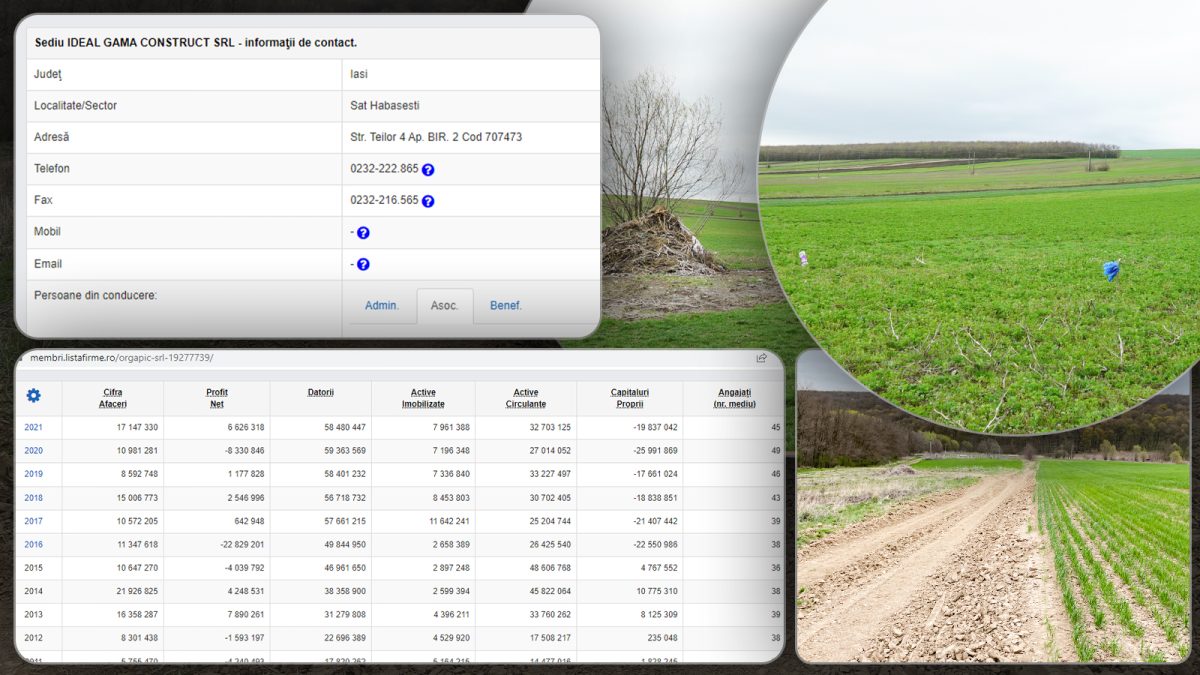Click the help icon next to Telefon number
The image size is (1200, 675).
(428, 170)
